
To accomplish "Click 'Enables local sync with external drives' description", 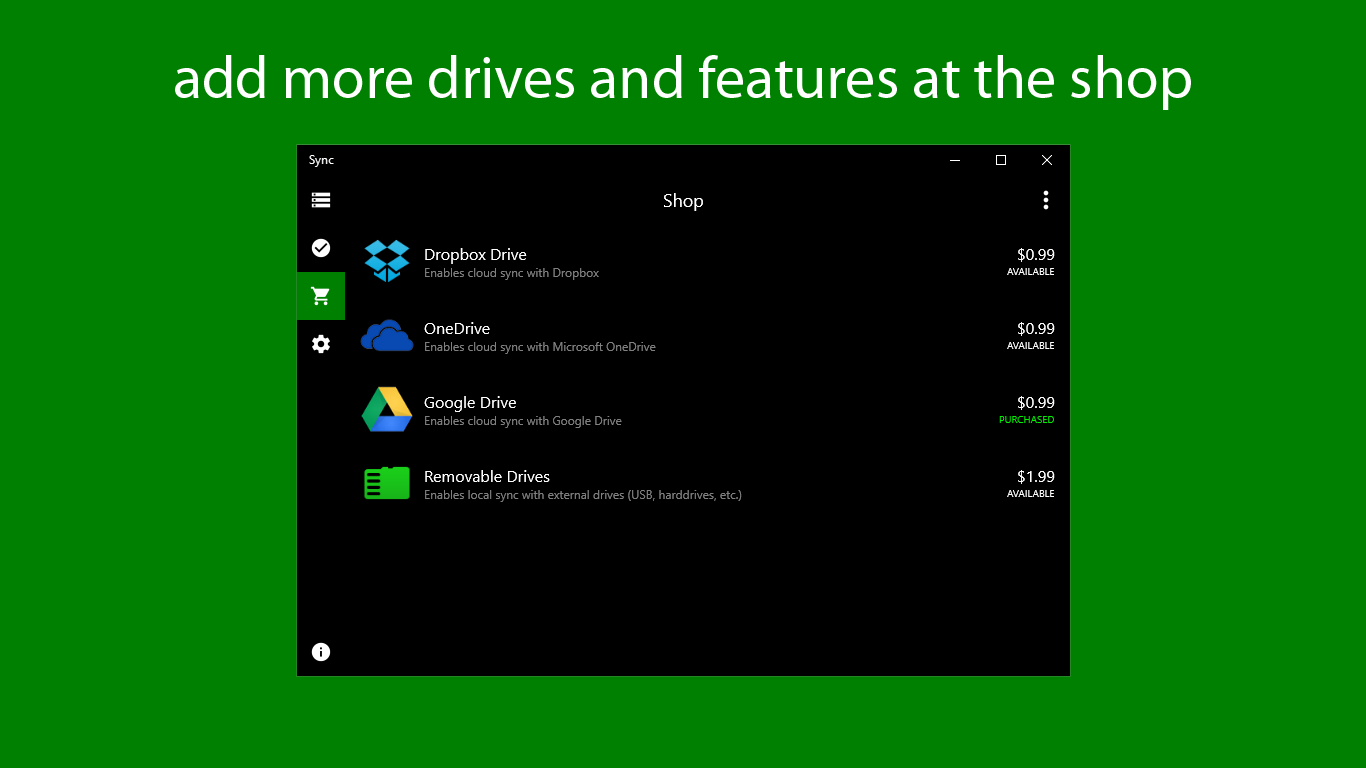I will coord(583,495).
